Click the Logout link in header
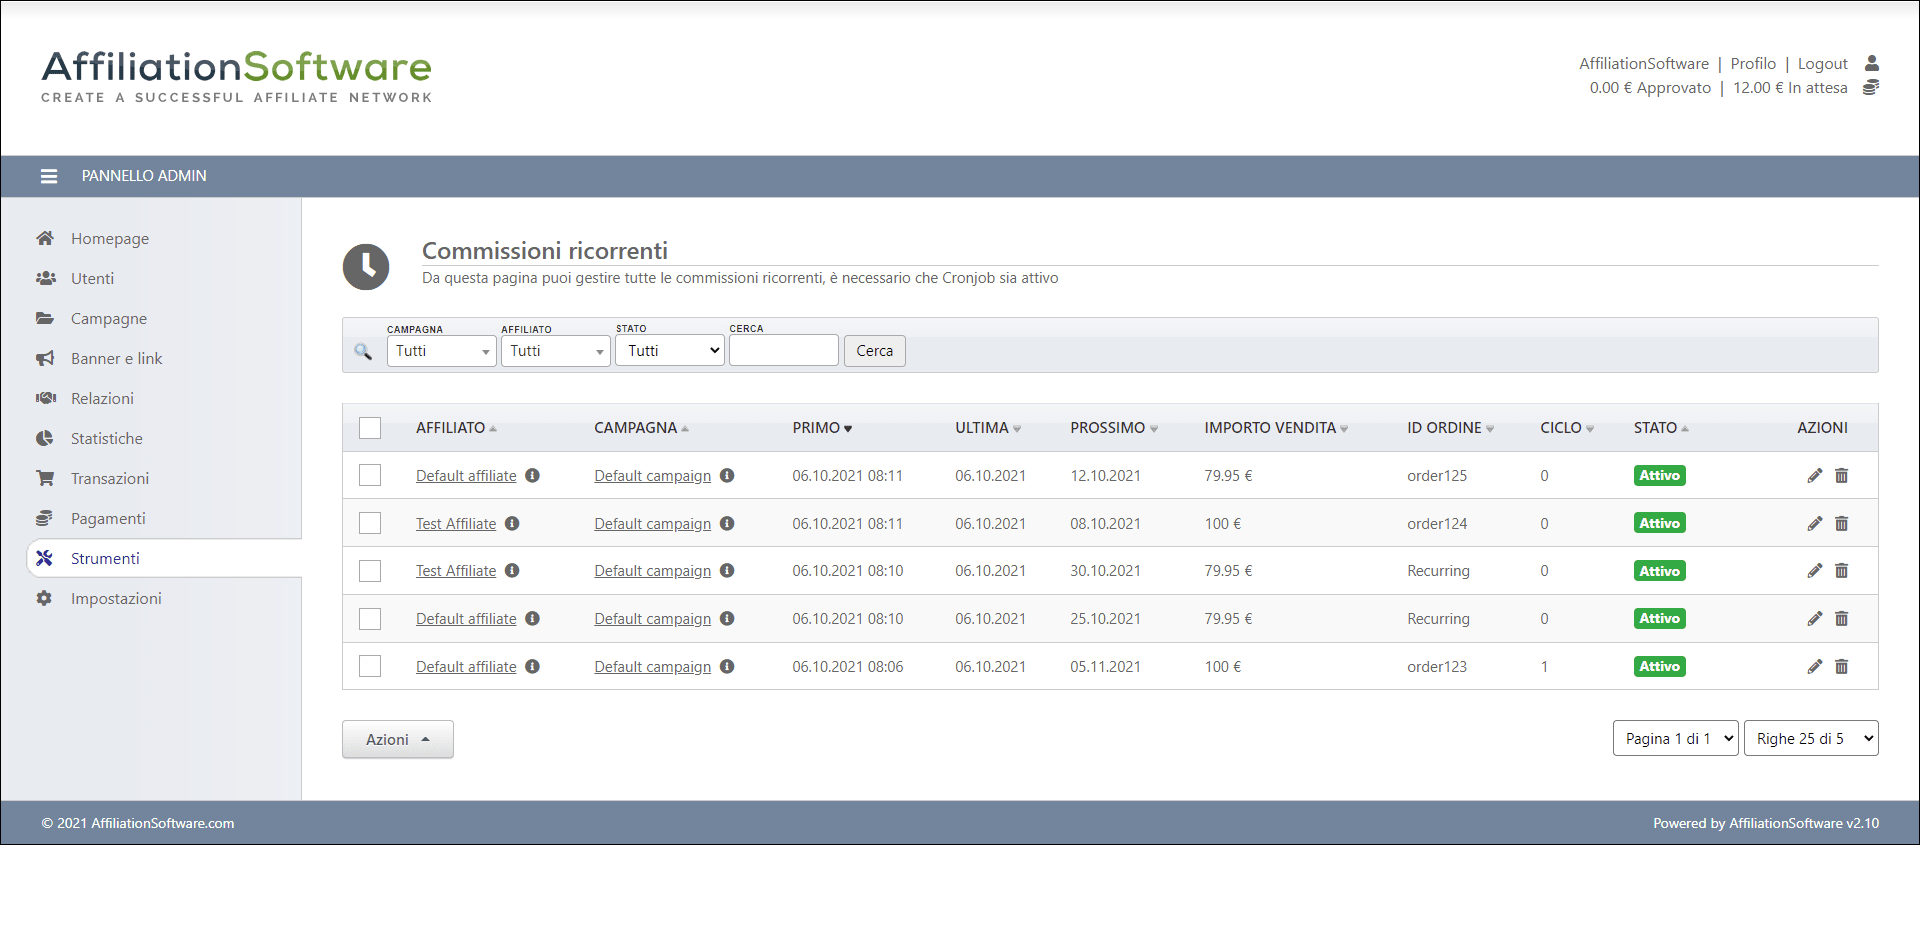This screenshot has width=1920, height=937. [1822, 64]
